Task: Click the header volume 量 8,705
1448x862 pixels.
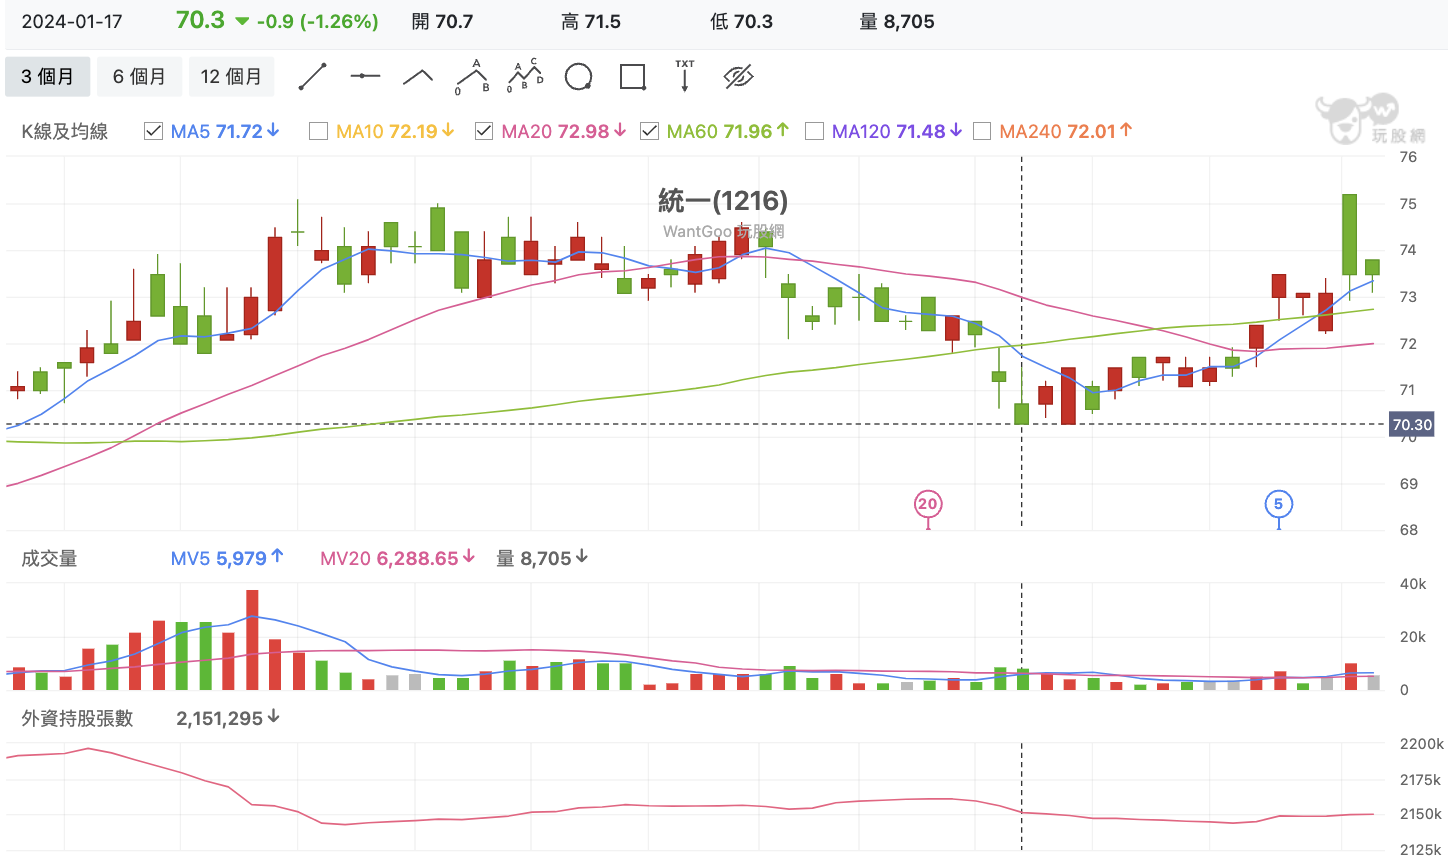Action: tap(897, 21)
